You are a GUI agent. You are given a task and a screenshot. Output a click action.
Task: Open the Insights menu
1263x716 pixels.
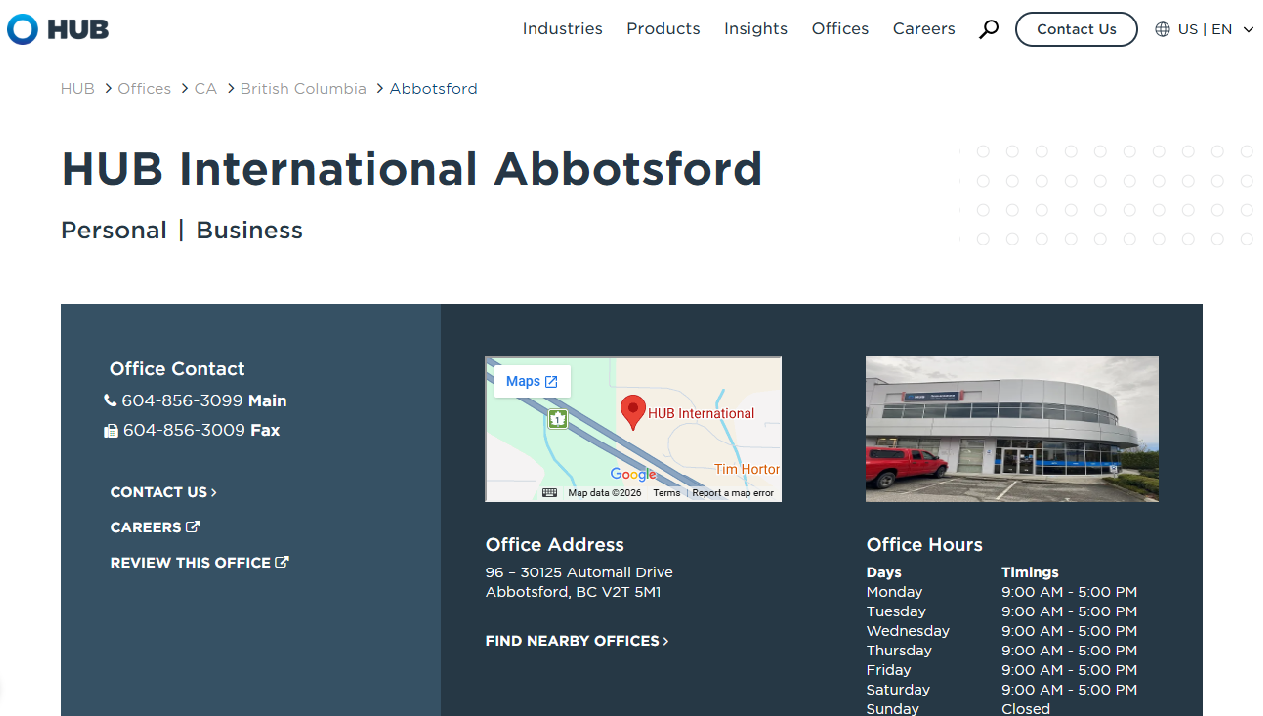755,29
